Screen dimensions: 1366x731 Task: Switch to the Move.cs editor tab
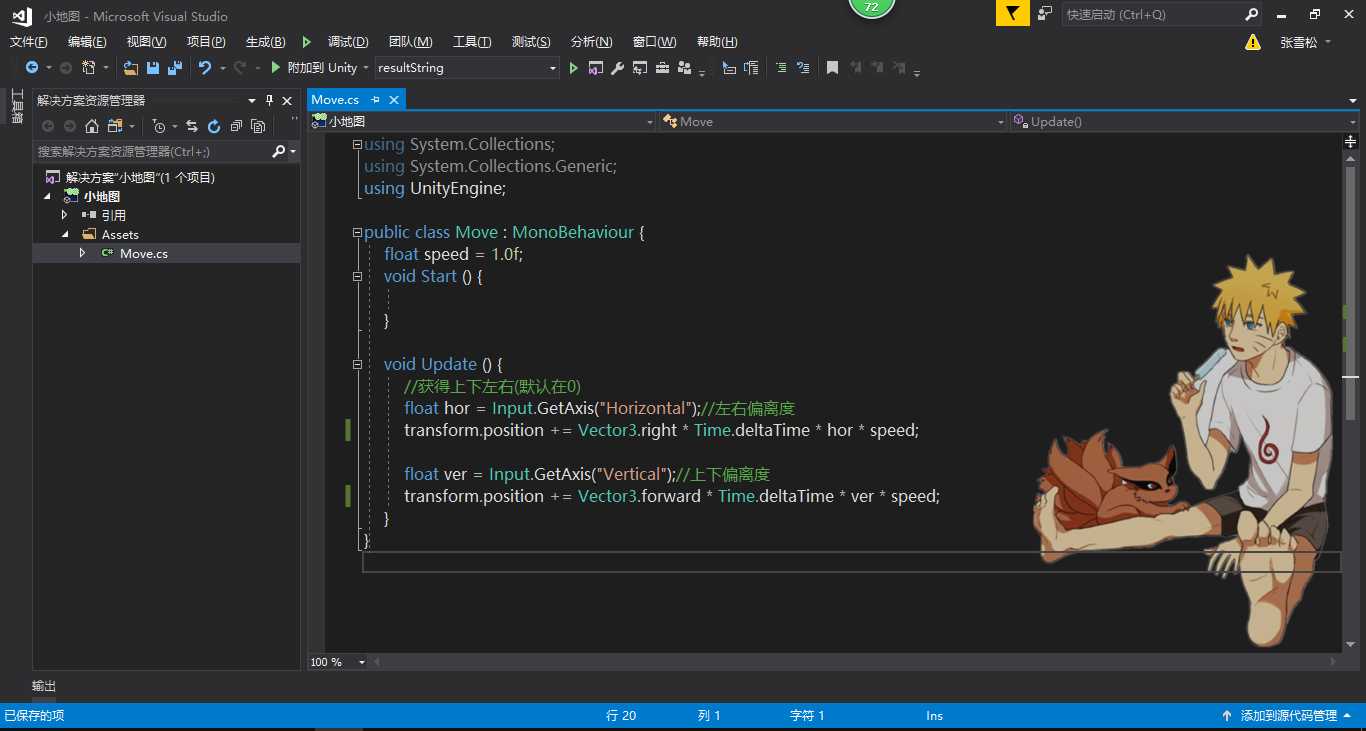[335, 100]
